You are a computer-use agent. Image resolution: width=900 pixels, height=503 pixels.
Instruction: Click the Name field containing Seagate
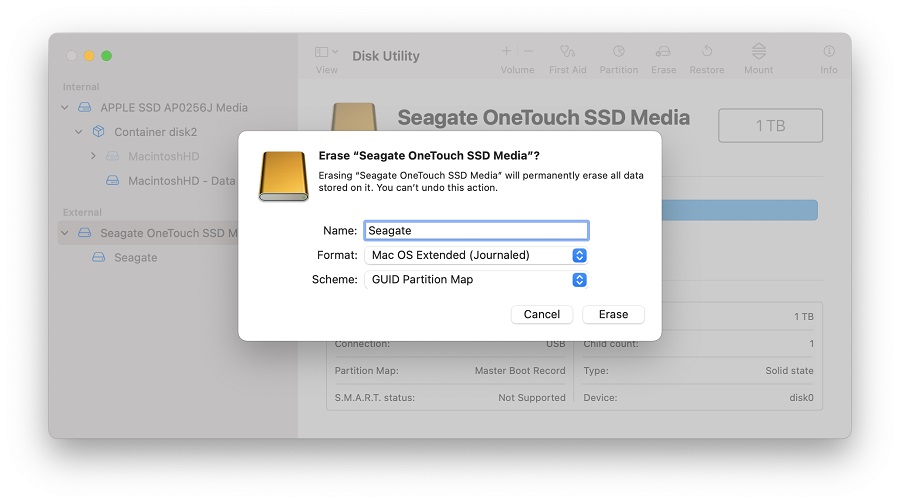[476, 230]
